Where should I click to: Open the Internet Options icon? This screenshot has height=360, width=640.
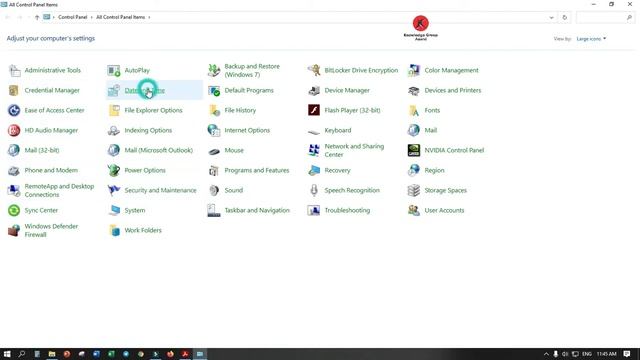[214, 130]
